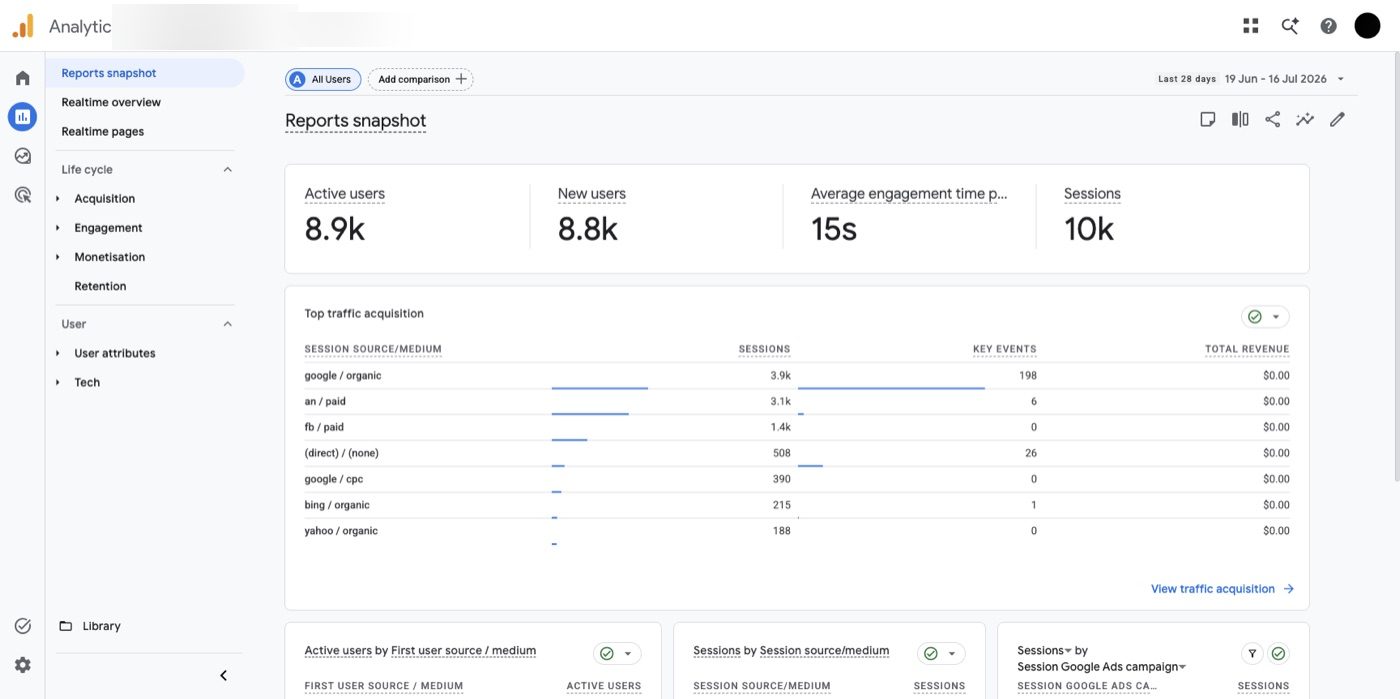Select the Active users metric card
This screenshot has width=1400, height=699.
tap(407, 219)
